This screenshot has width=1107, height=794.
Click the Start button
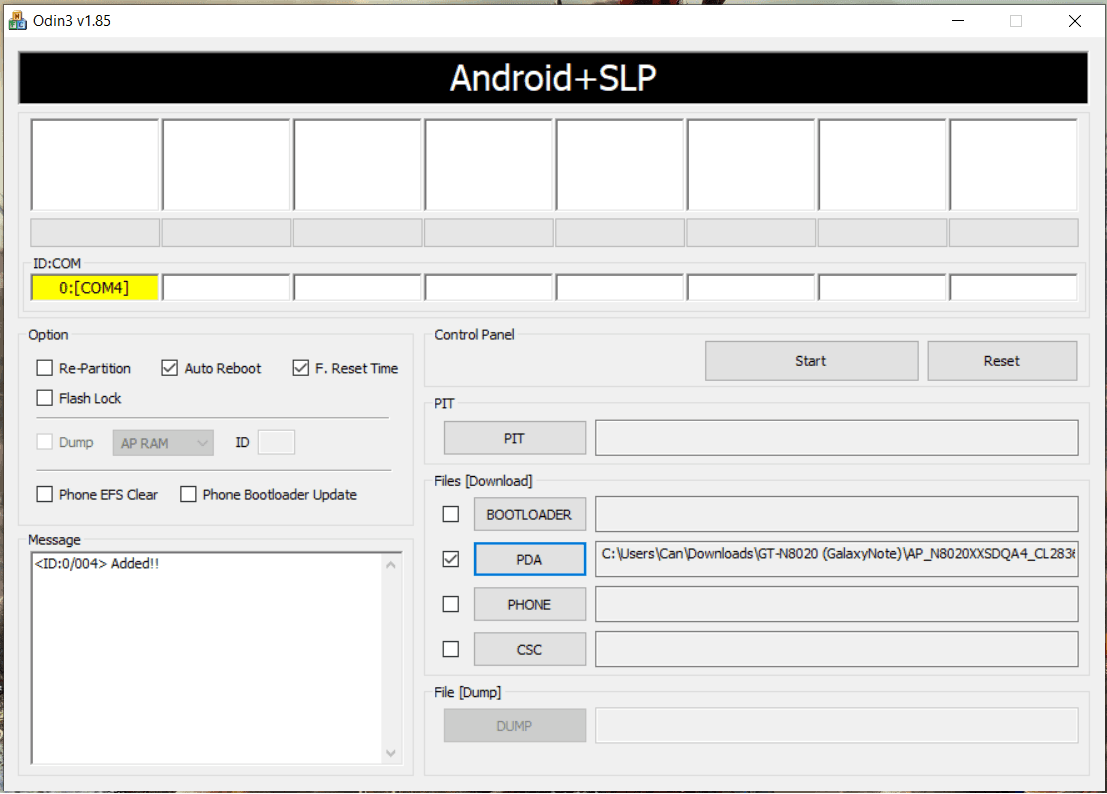pos(811,361)
